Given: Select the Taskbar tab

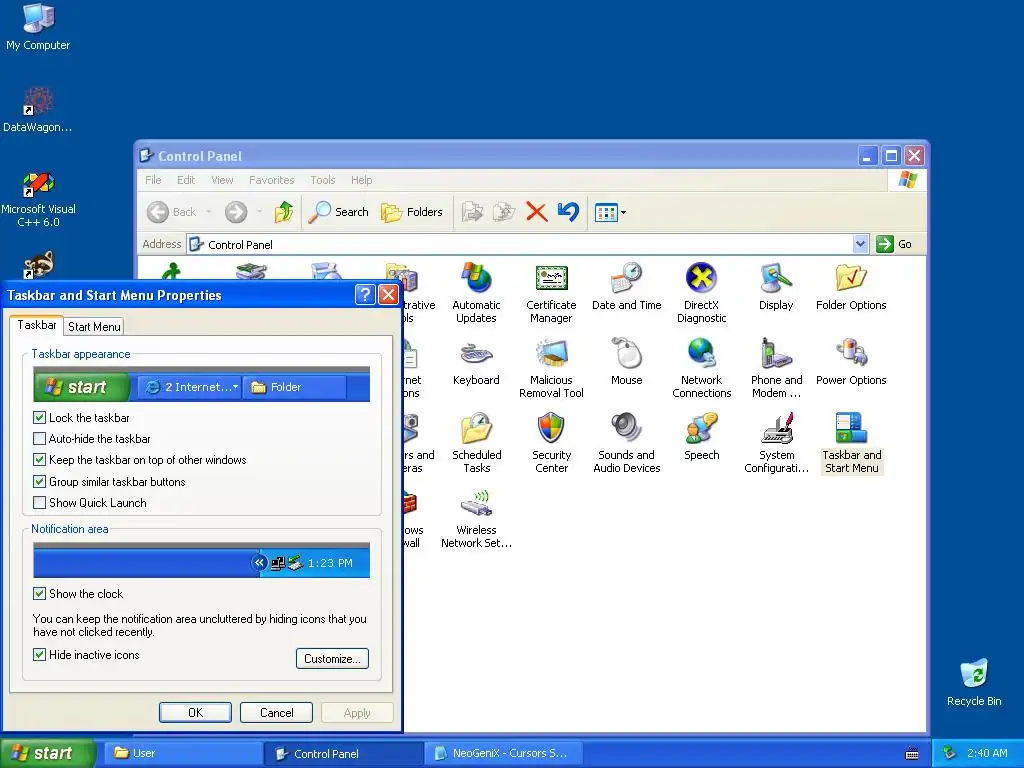Looking at the screenshot, I should (37, 325).
